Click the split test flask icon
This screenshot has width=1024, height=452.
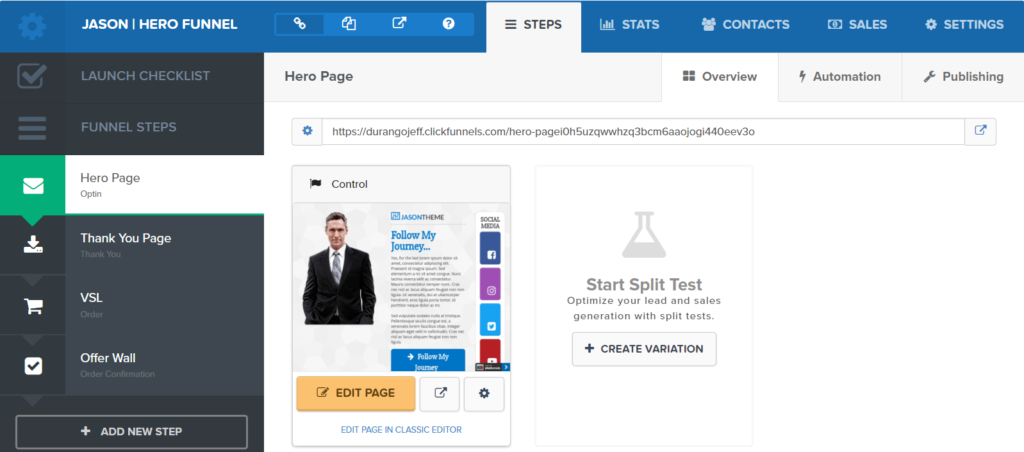pos(644,234)
